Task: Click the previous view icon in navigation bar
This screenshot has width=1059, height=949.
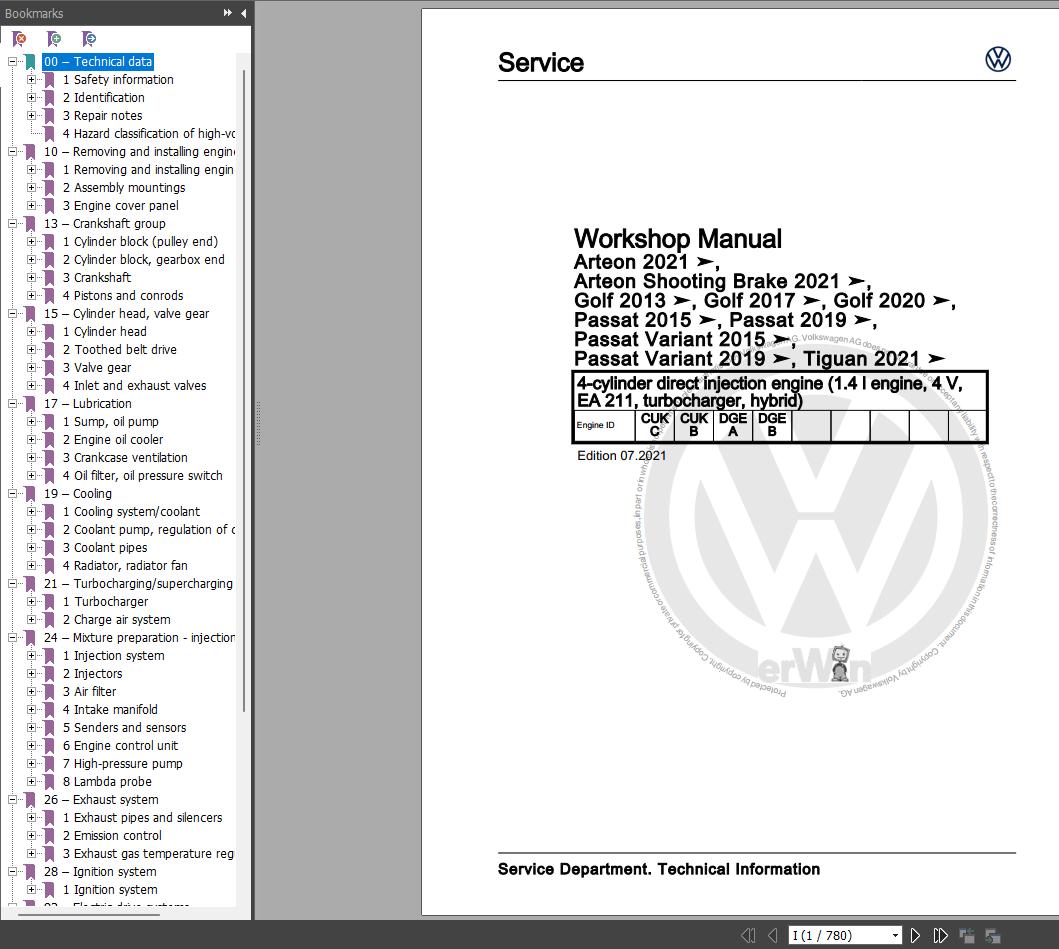Action: pos(967,935)
